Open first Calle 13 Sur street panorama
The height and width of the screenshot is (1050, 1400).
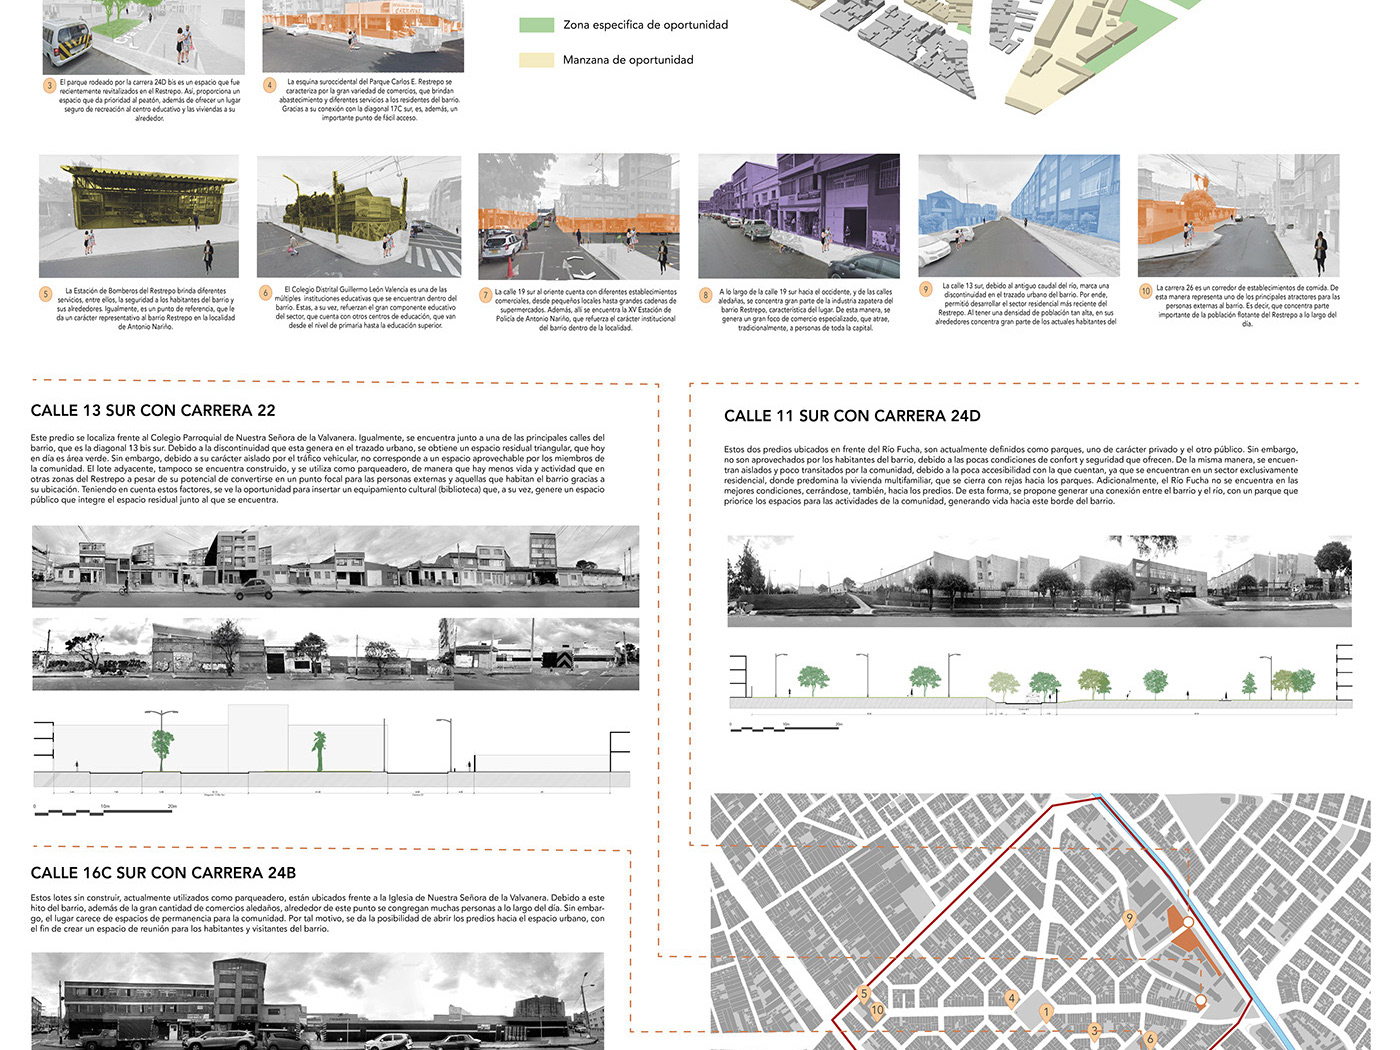click(335, 566)
